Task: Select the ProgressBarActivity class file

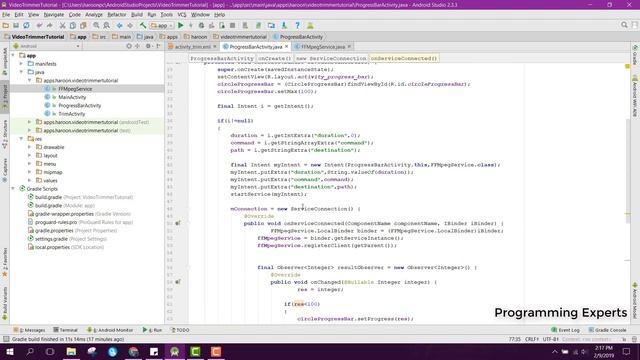Action: pos(80,105)
